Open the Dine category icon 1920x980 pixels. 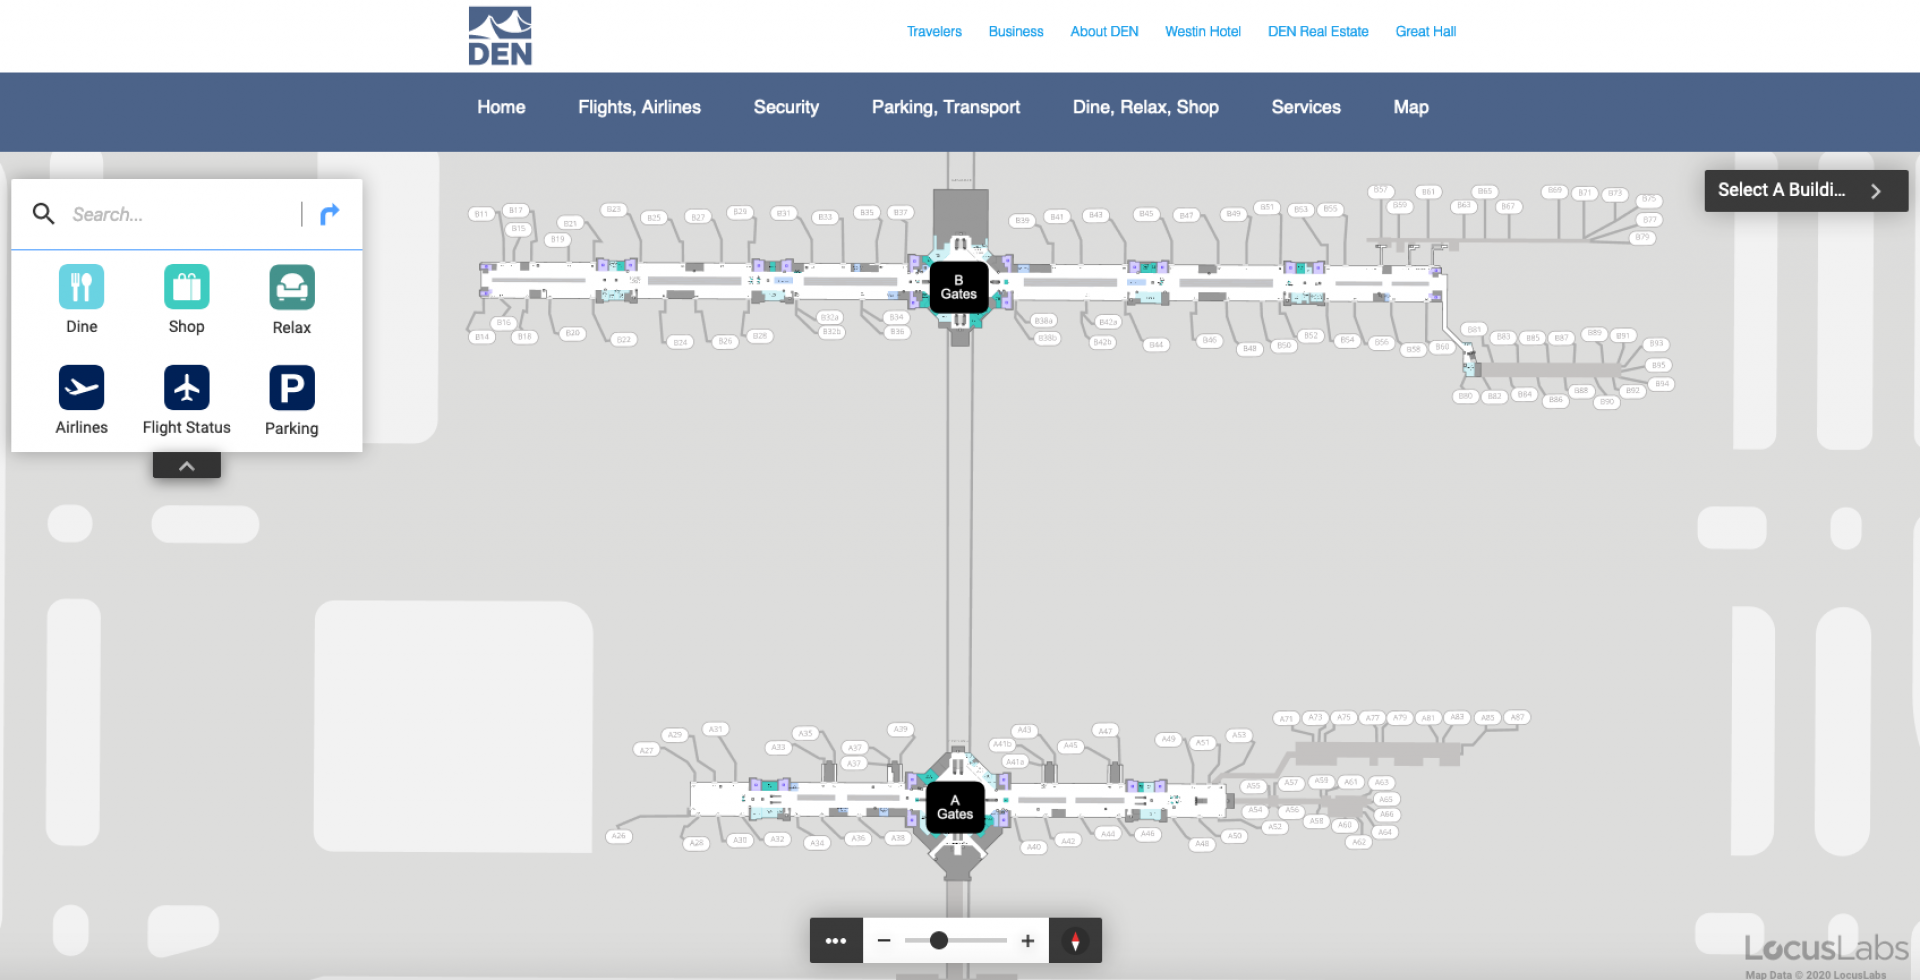click(x=81, y=287)
